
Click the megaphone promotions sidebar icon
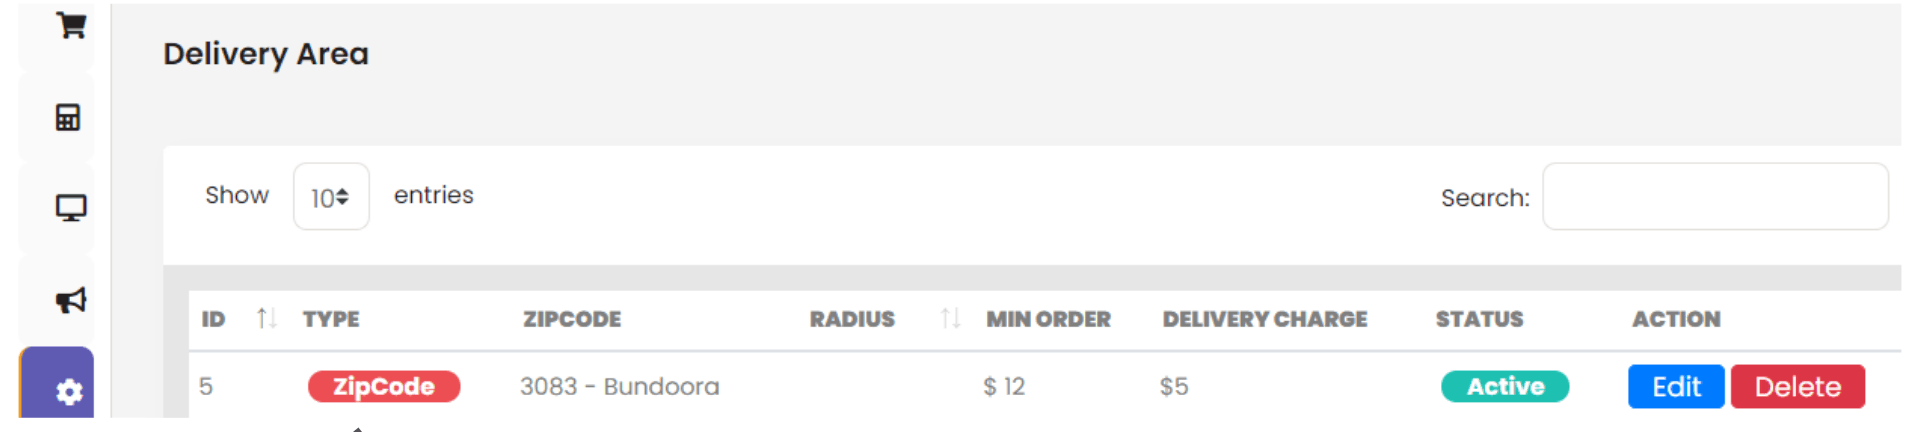(70, 300)
